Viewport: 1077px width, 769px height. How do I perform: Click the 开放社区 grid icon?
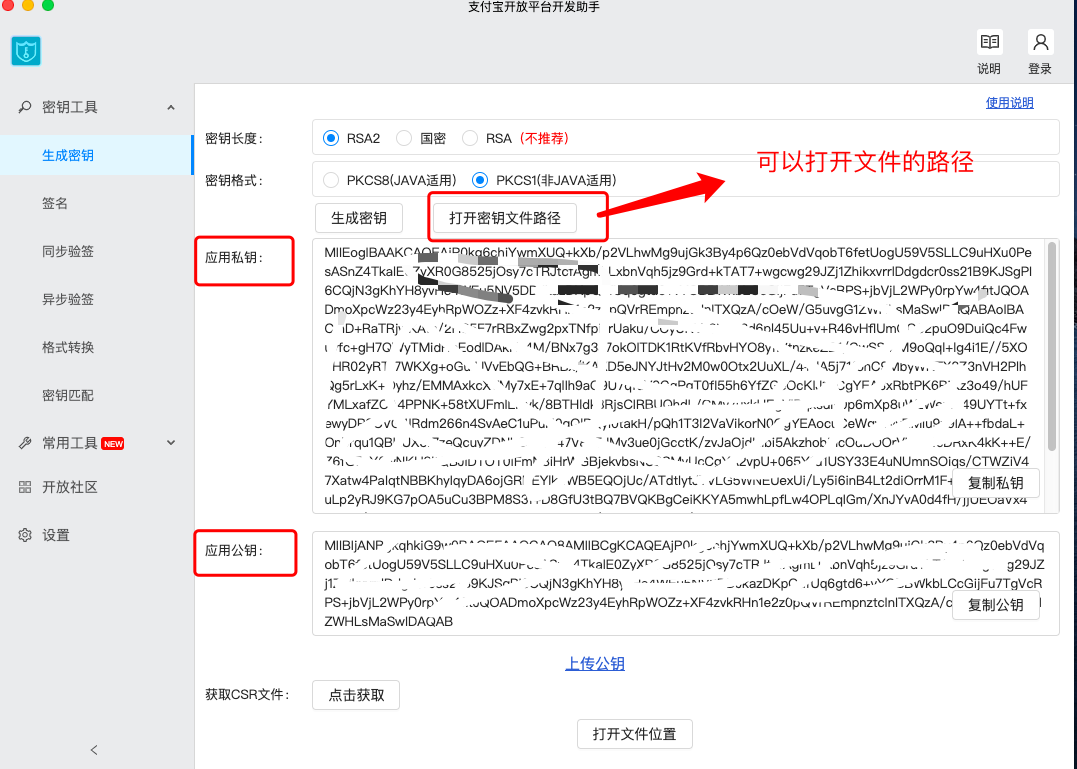click(x=25, y=487)
